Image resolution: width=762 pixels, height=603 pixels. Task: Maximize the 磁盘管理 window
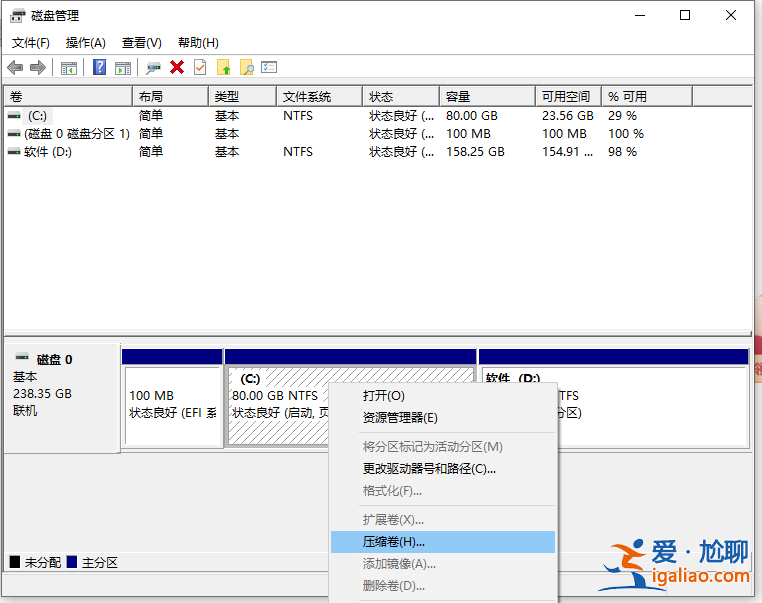(x=685, y=16)
